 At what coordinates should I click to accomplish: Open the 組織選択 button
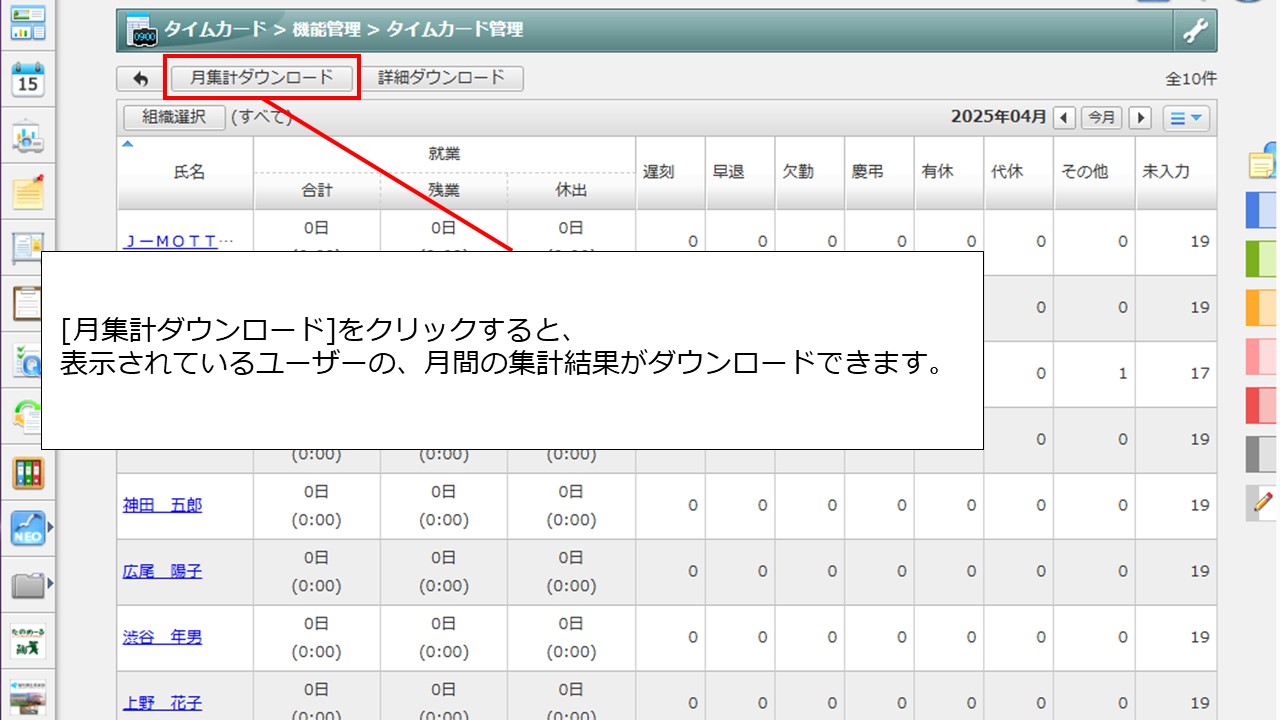coord(174,117)
